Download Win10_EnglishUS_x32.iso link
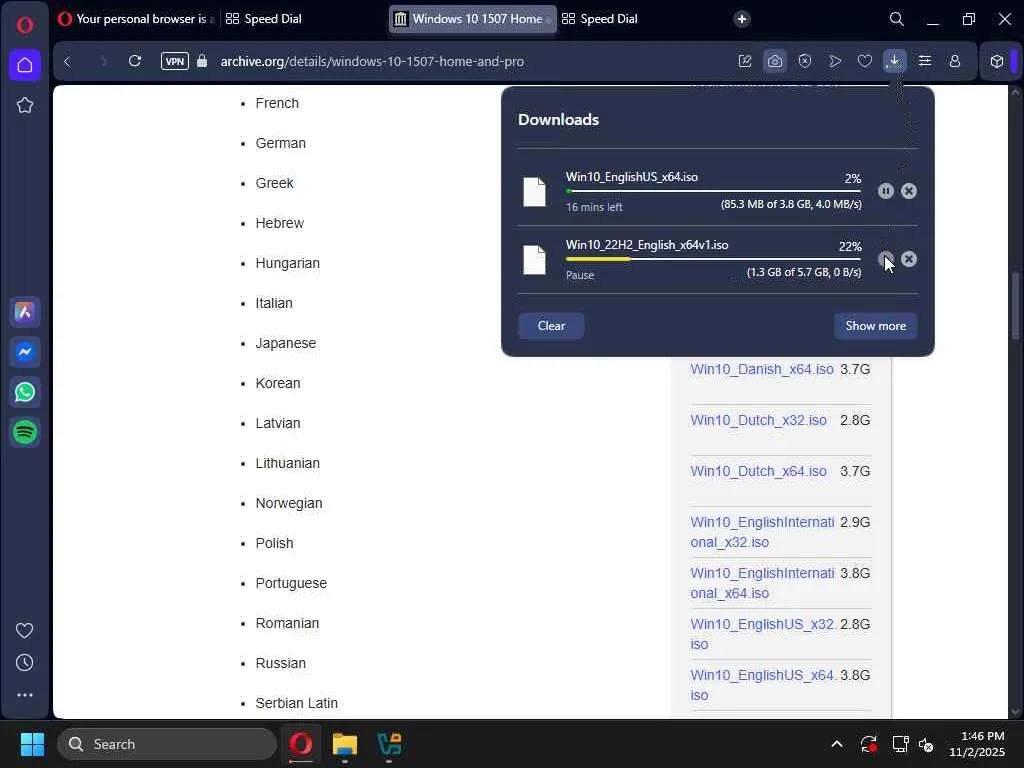 point(762,633)
